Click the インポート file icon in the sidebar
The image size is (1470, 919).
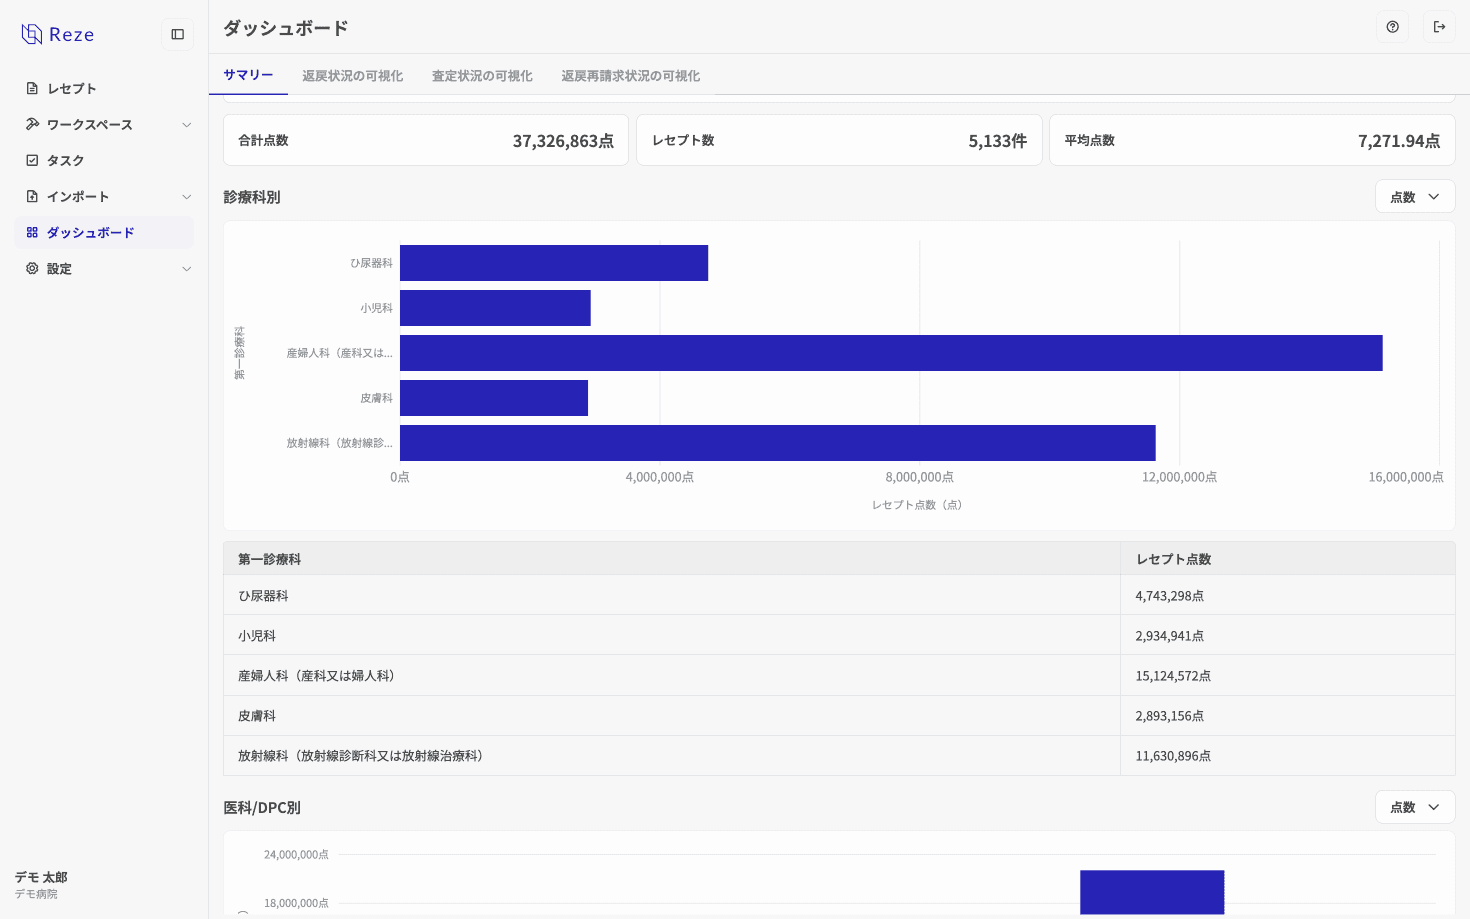click(32, 197)
